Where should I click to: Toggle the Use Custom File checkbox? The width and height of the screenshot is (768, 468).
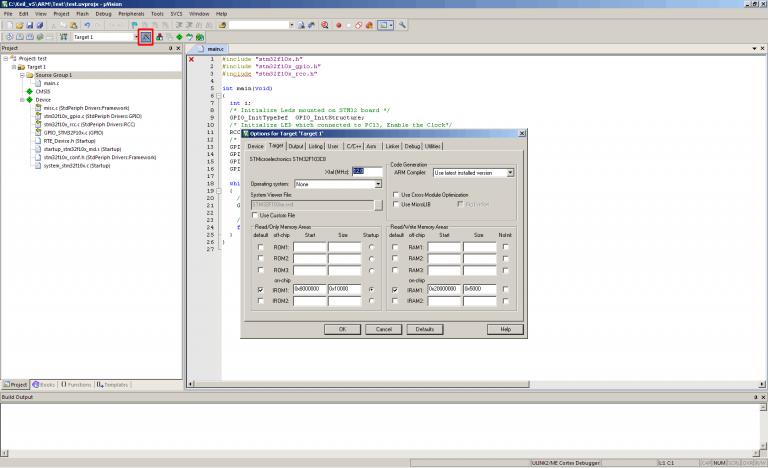pyautogui.click(x=254, y=214)
